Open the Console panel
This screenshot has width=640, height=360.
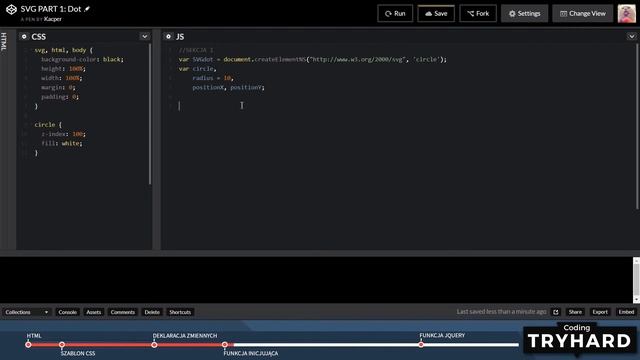click(67, 312)
